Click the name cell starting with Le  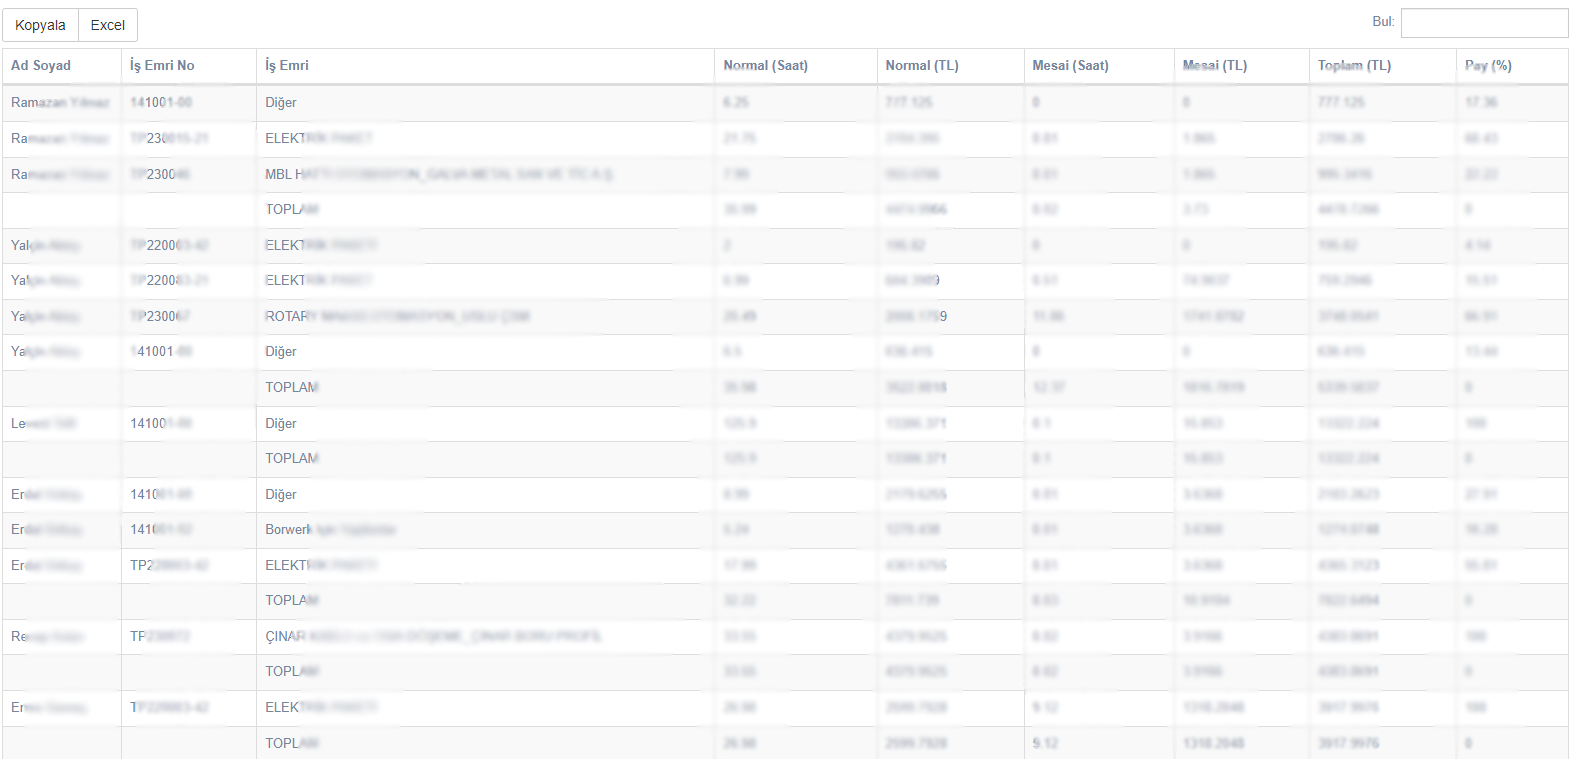(43, 423)
